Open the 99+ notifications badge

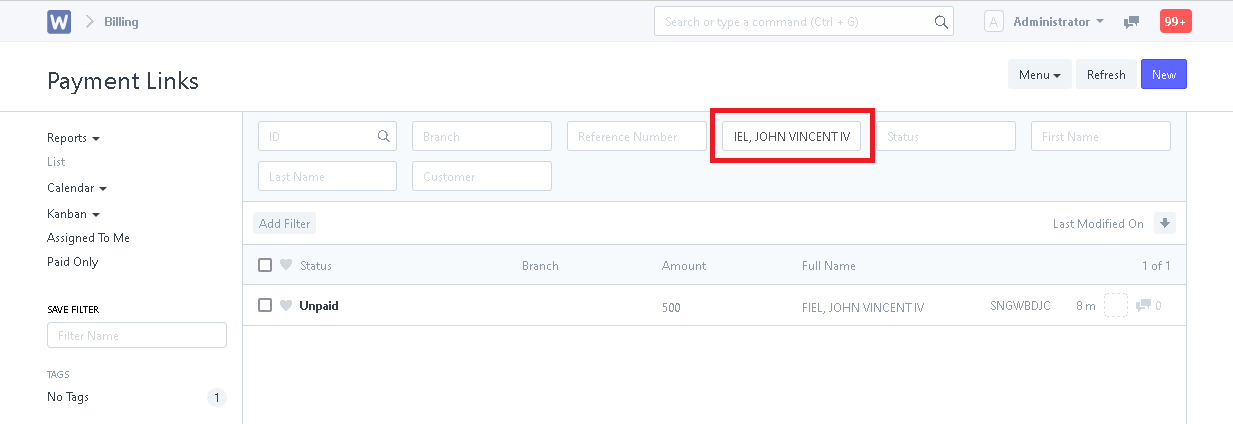click(x=1175, y=21)
